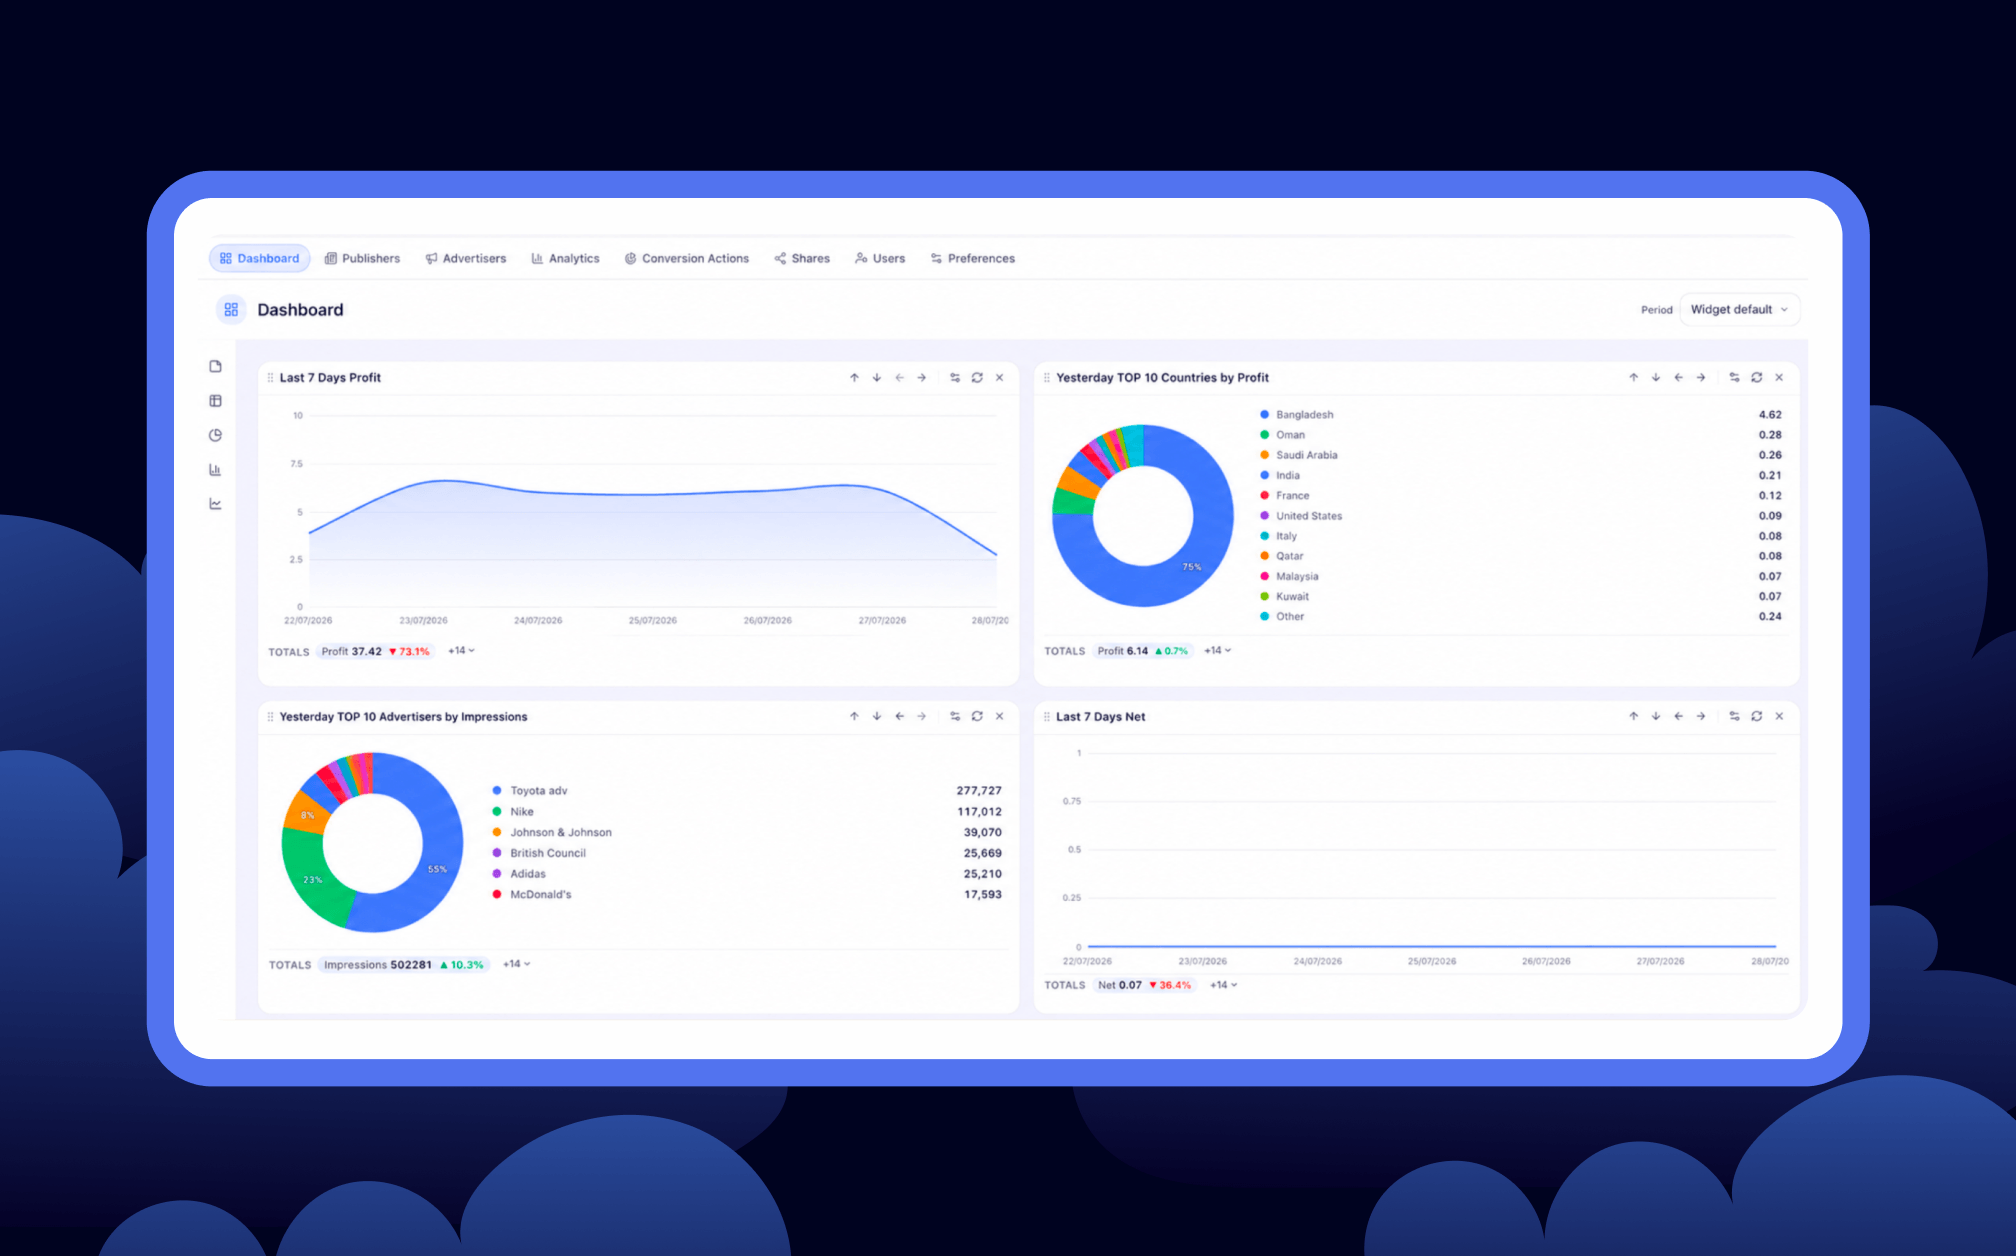2016x1256 pixels.
Task: Open settings of TOP 10 Advertisers widget
Action: [955, 716]
